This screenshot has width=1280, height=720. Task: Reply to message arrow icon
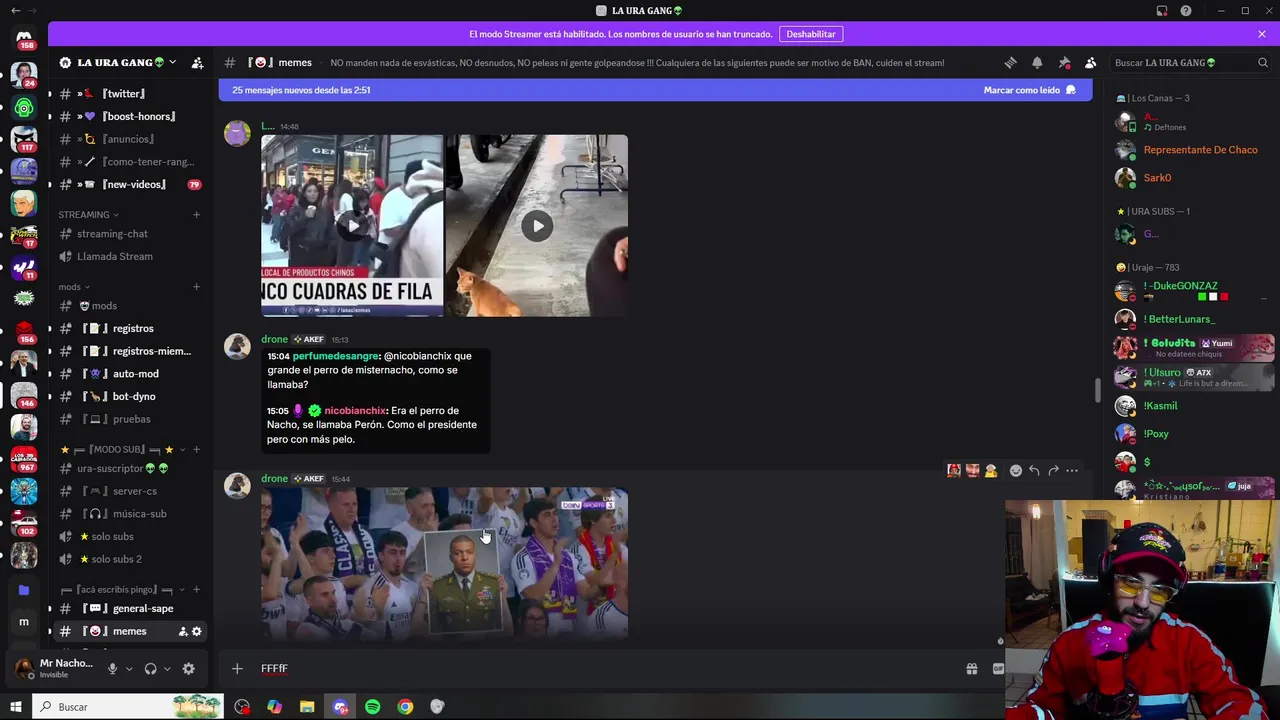click(1034, 470)
